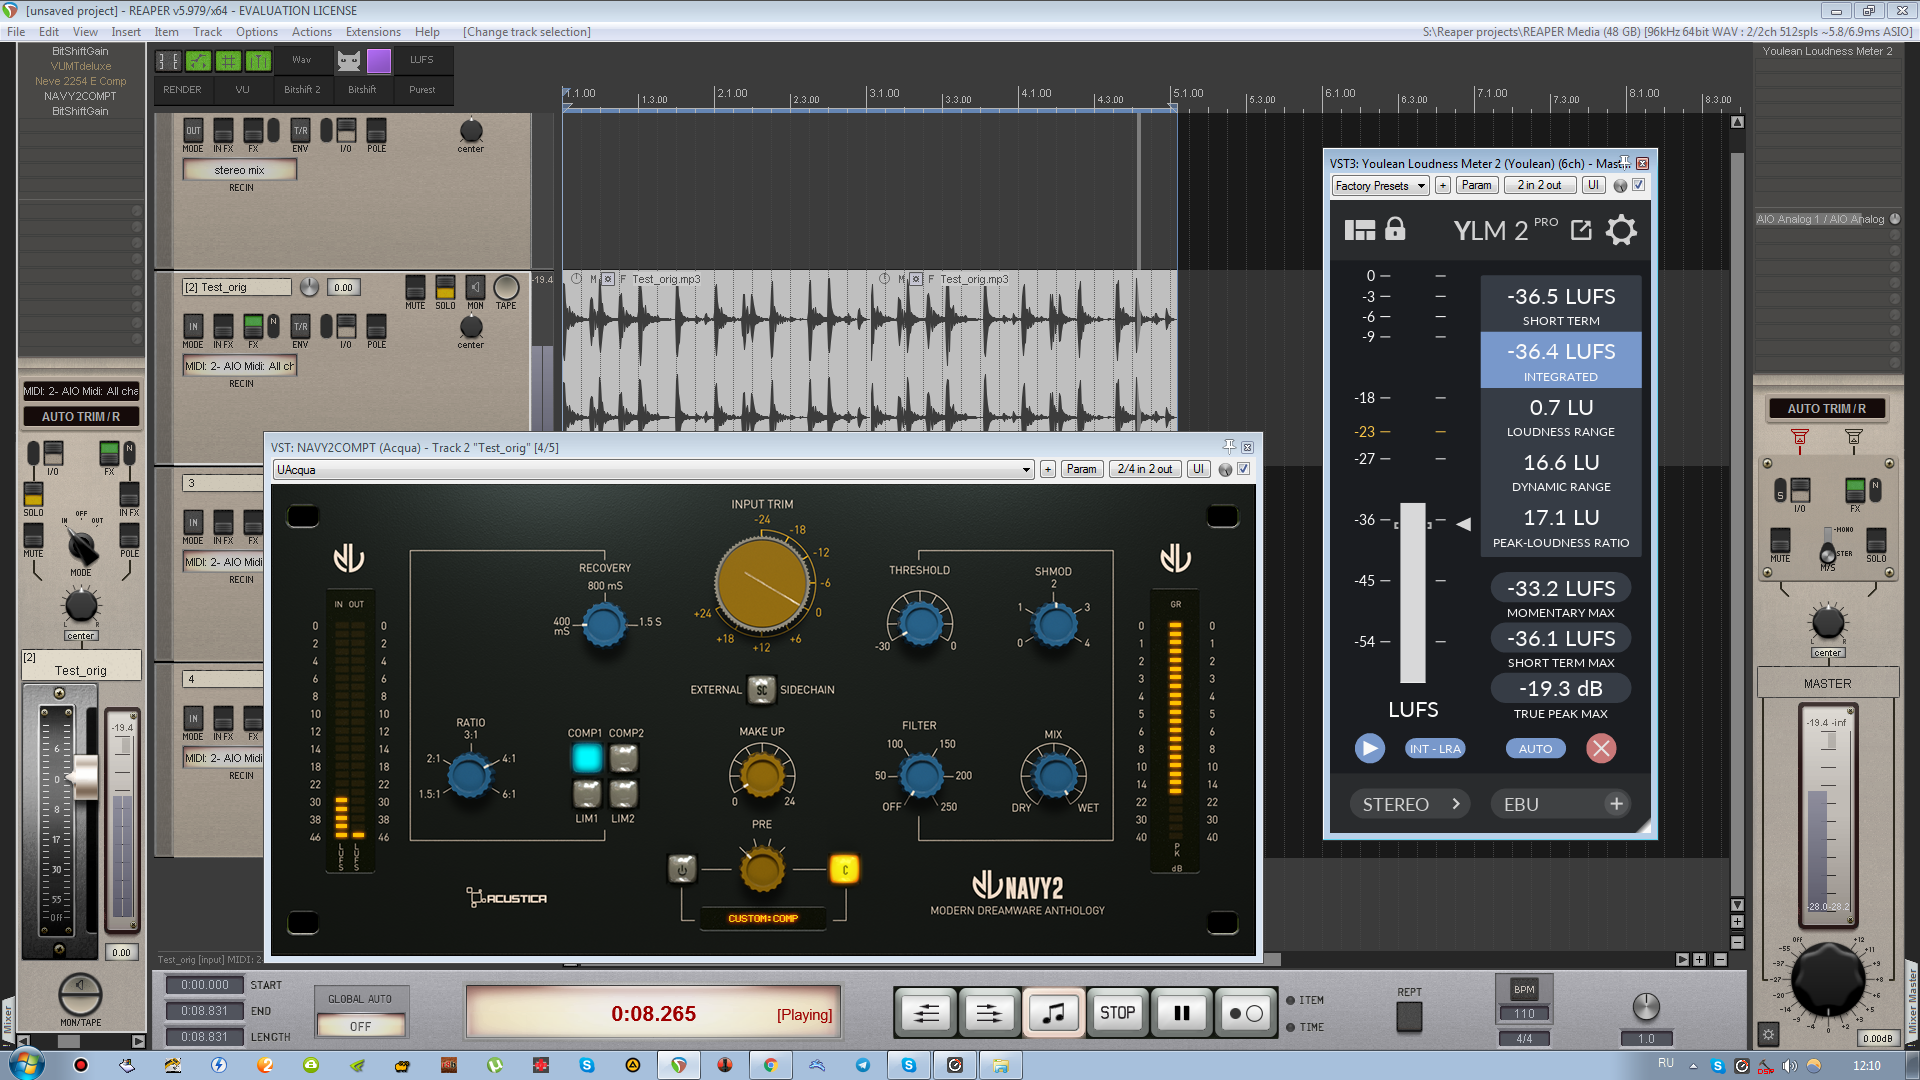Click the AUTO button in YLM 2

pos(1535,749)
